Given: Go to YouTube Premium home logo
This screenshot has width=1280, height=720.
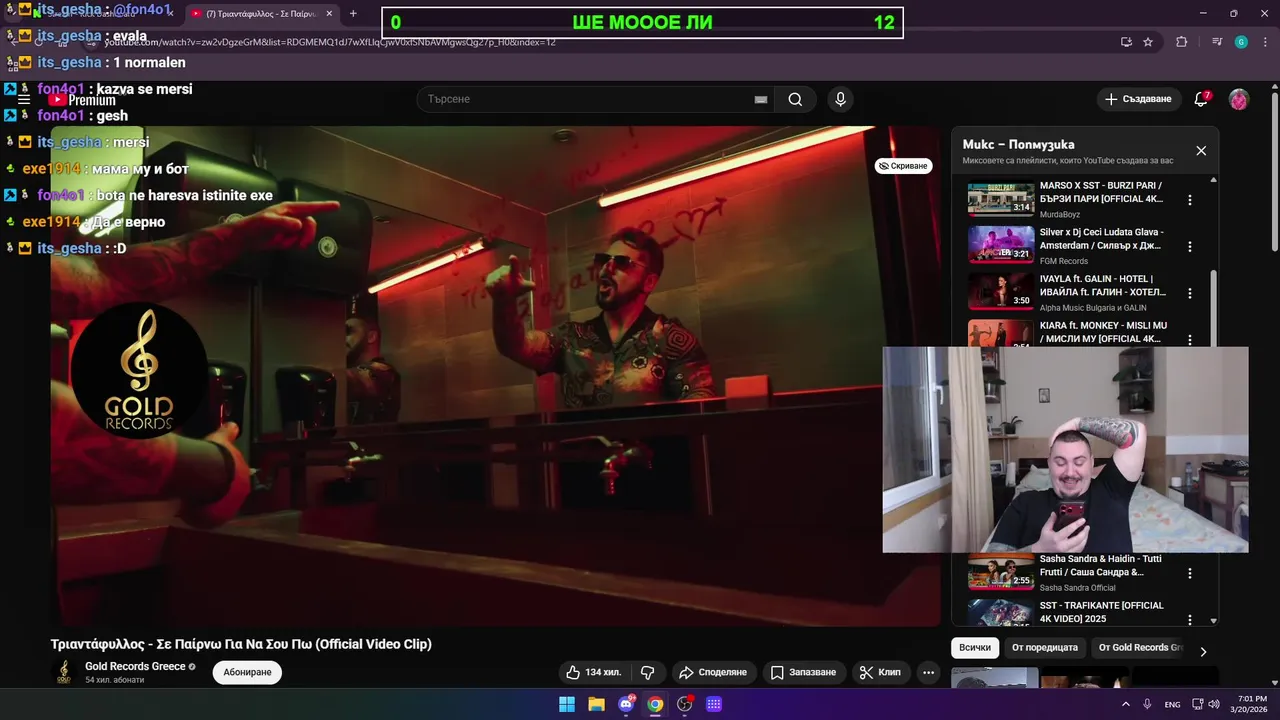Looking at the screenshot, I should coord(82,100).
